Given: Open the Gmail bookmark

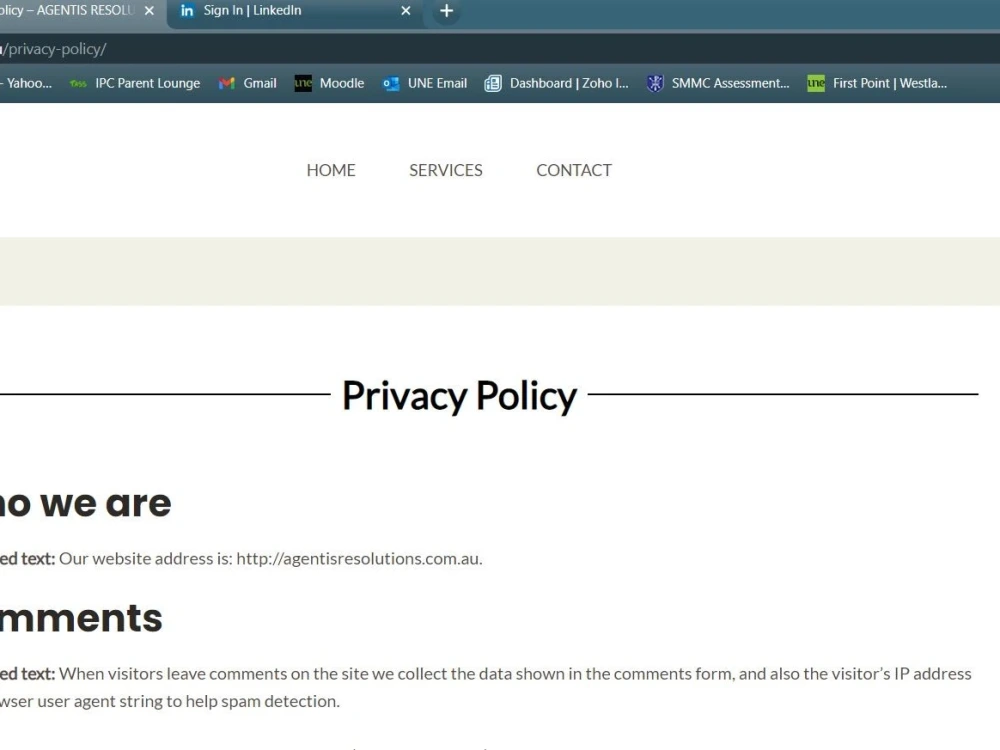Looking at the screenshot, I should click(x=247, y=84).
